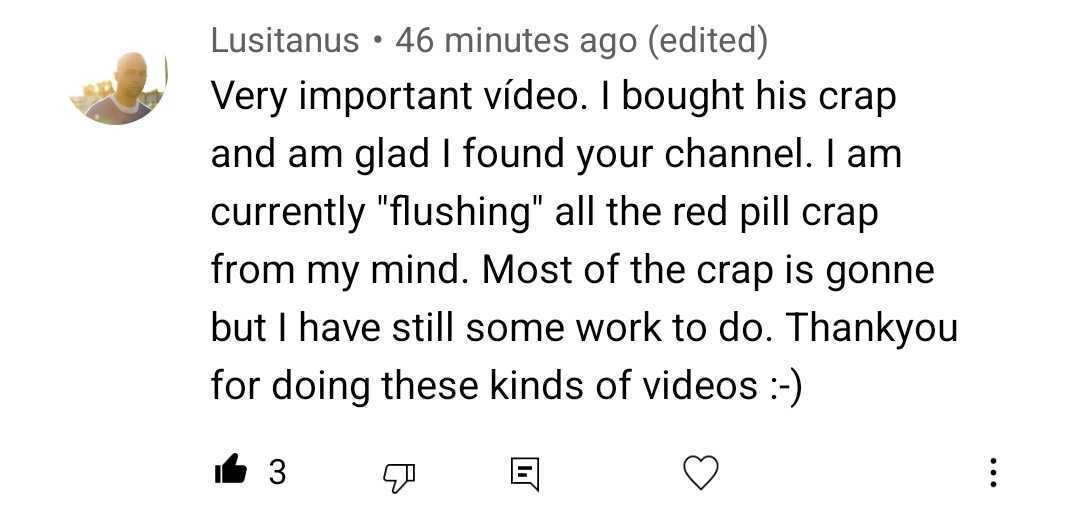The image size is (1079, 524).
Task: Dislike the comment with the thumbs-down icon
Action: coord(398,473)
